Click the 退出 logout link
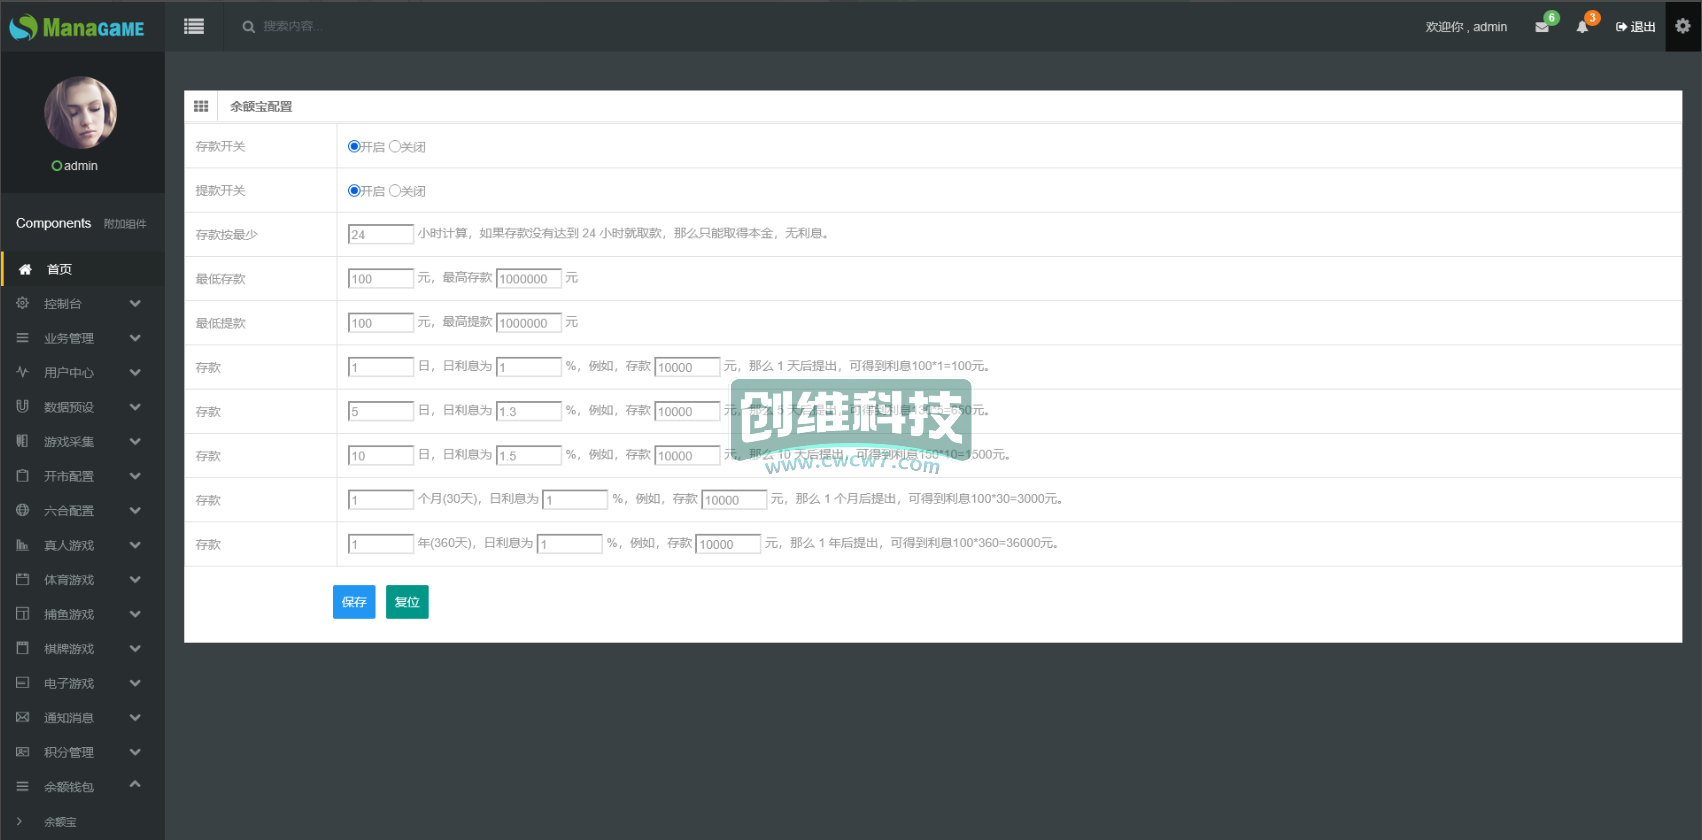The height and width of the screenshot is (840, 1702). (x=1636, y=27)
